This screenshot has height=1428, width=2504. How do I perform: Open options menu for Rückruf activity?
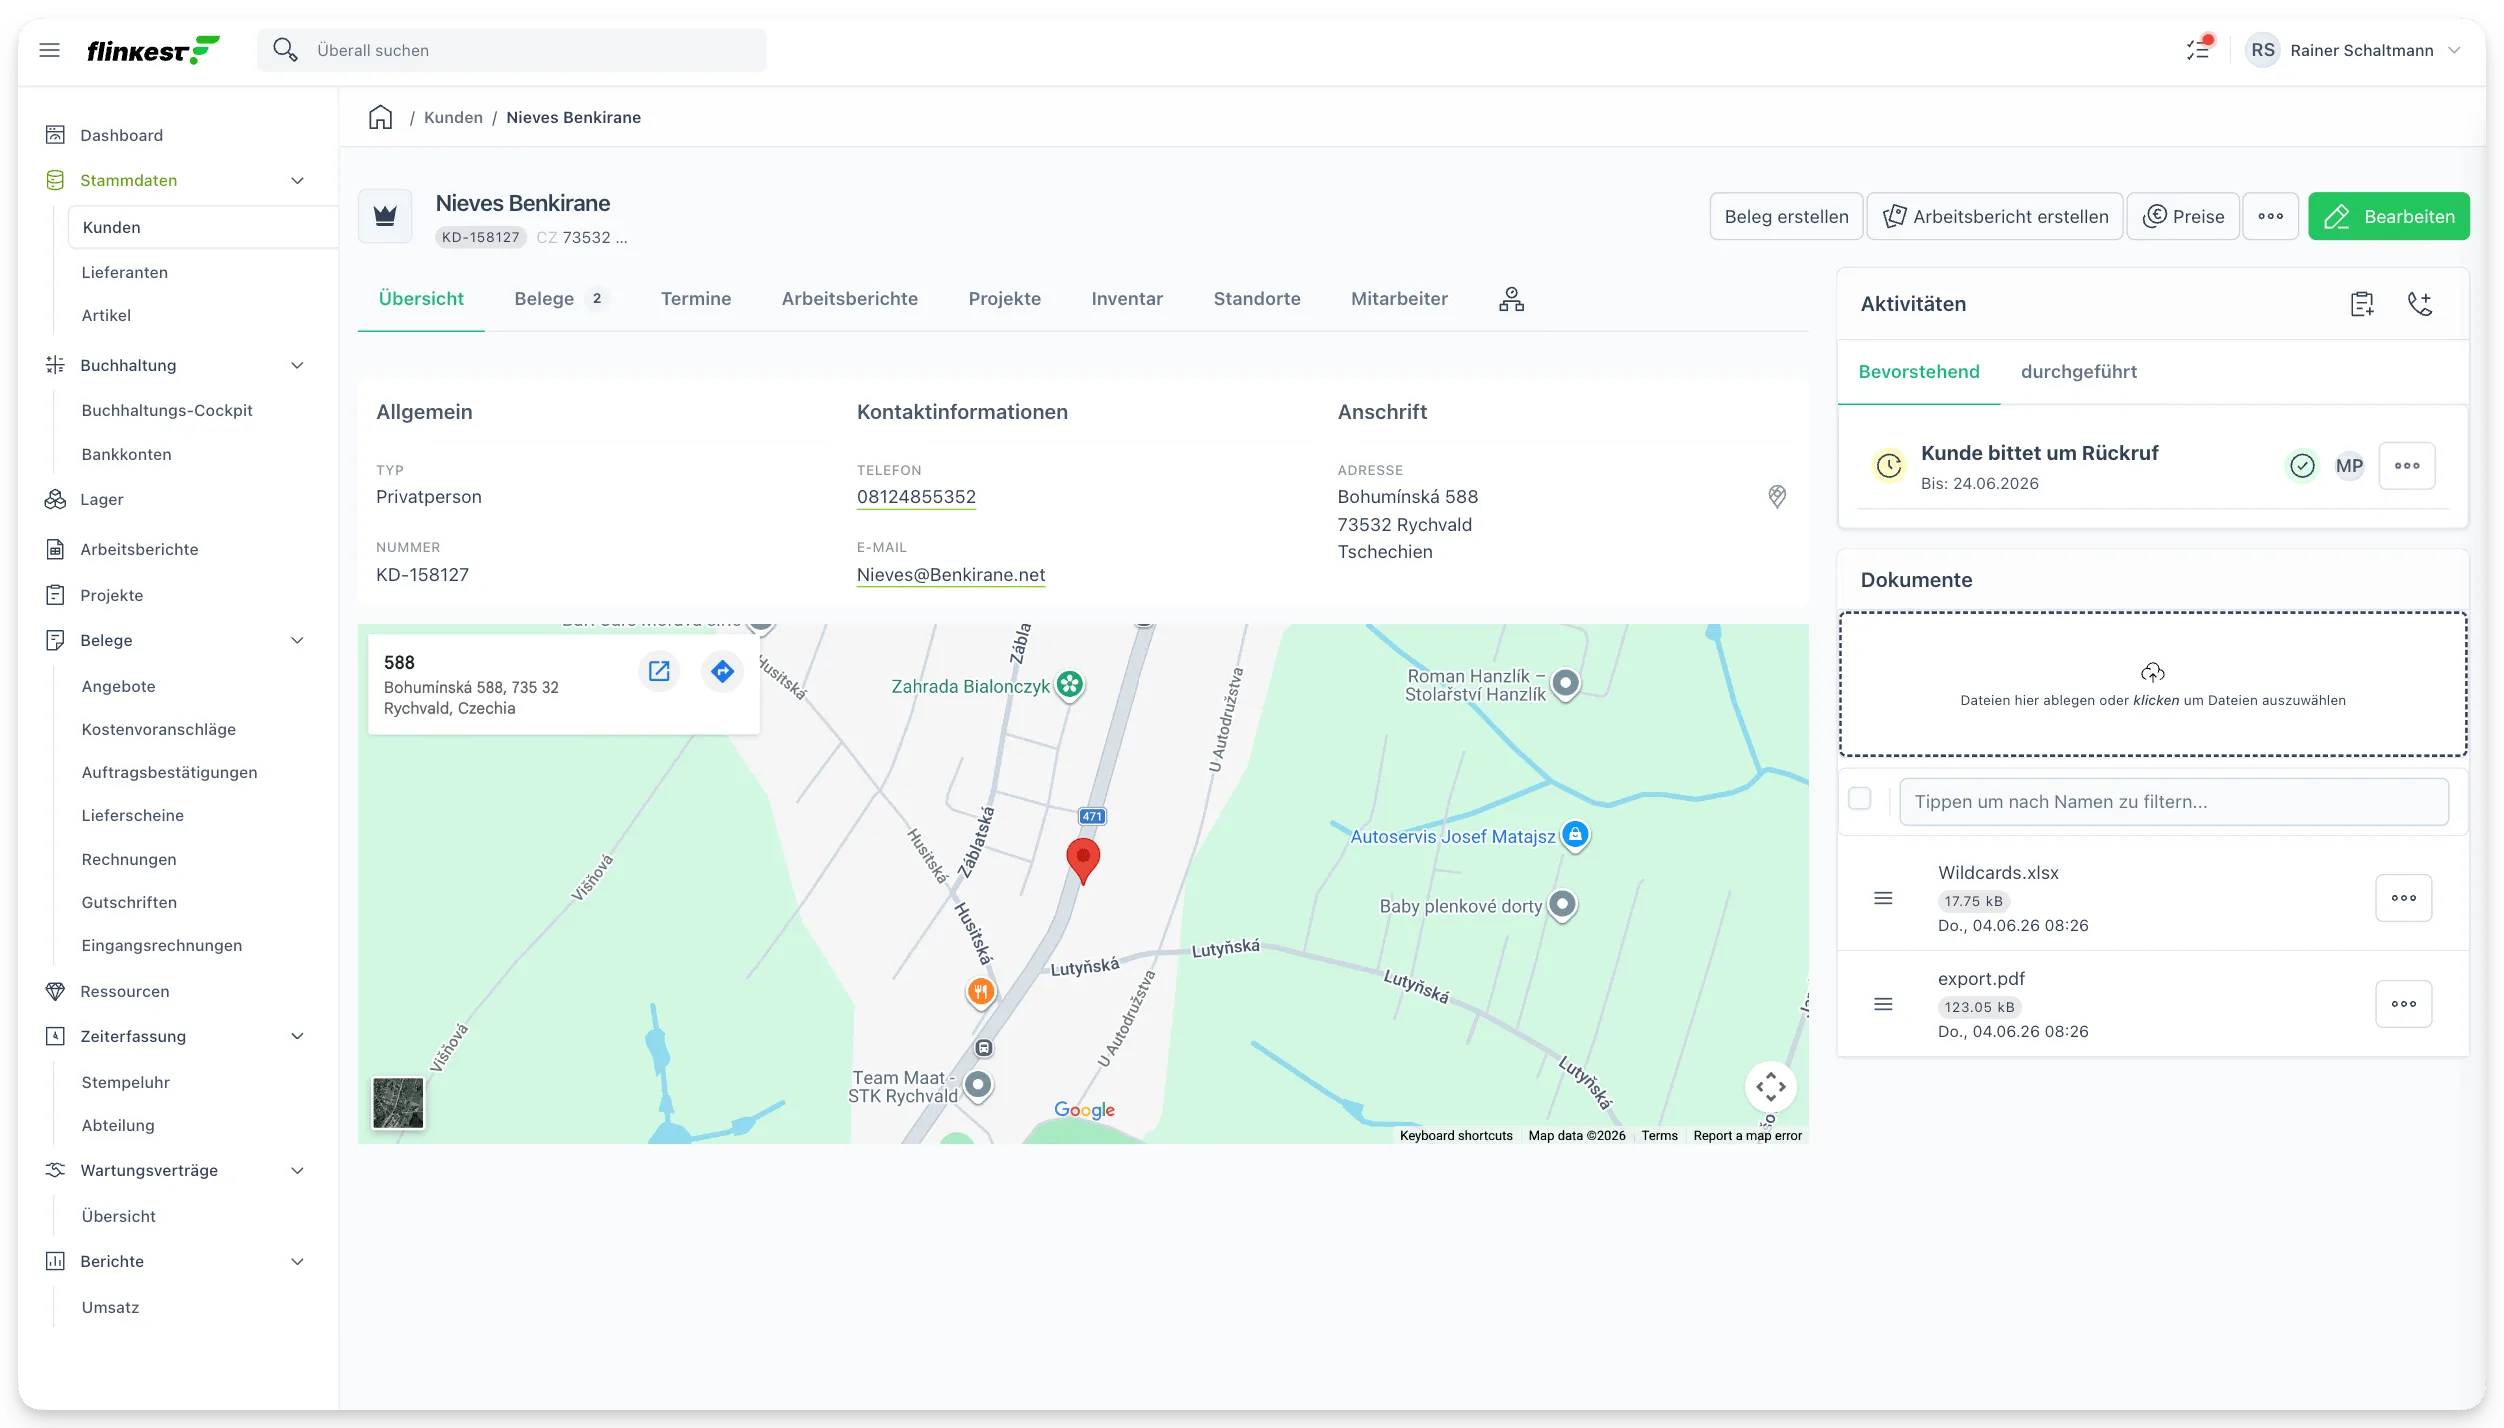2407,466
